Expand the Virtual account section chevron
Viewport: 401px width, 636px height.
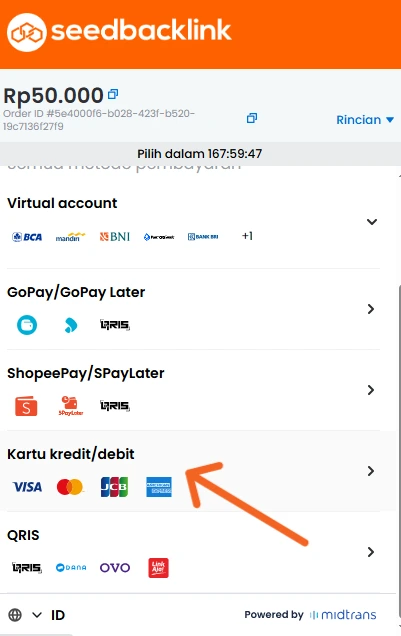[372, 221]
